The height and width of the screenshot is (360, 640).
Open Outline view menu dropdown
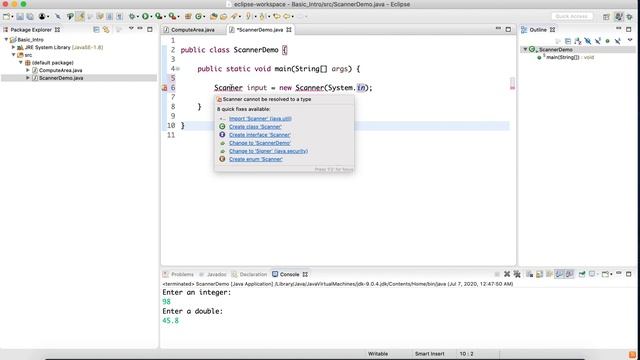click(630, 40)
